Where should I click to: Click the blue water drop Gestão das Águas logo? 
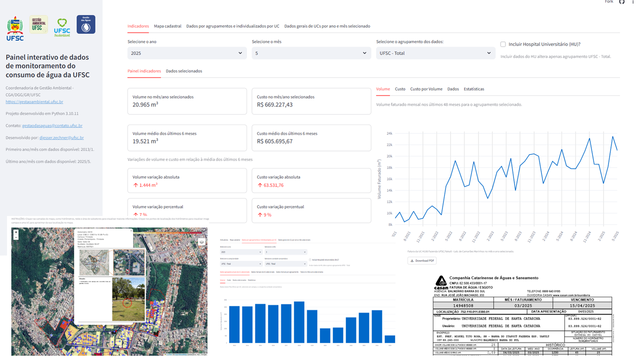click(x=86, y=24)
